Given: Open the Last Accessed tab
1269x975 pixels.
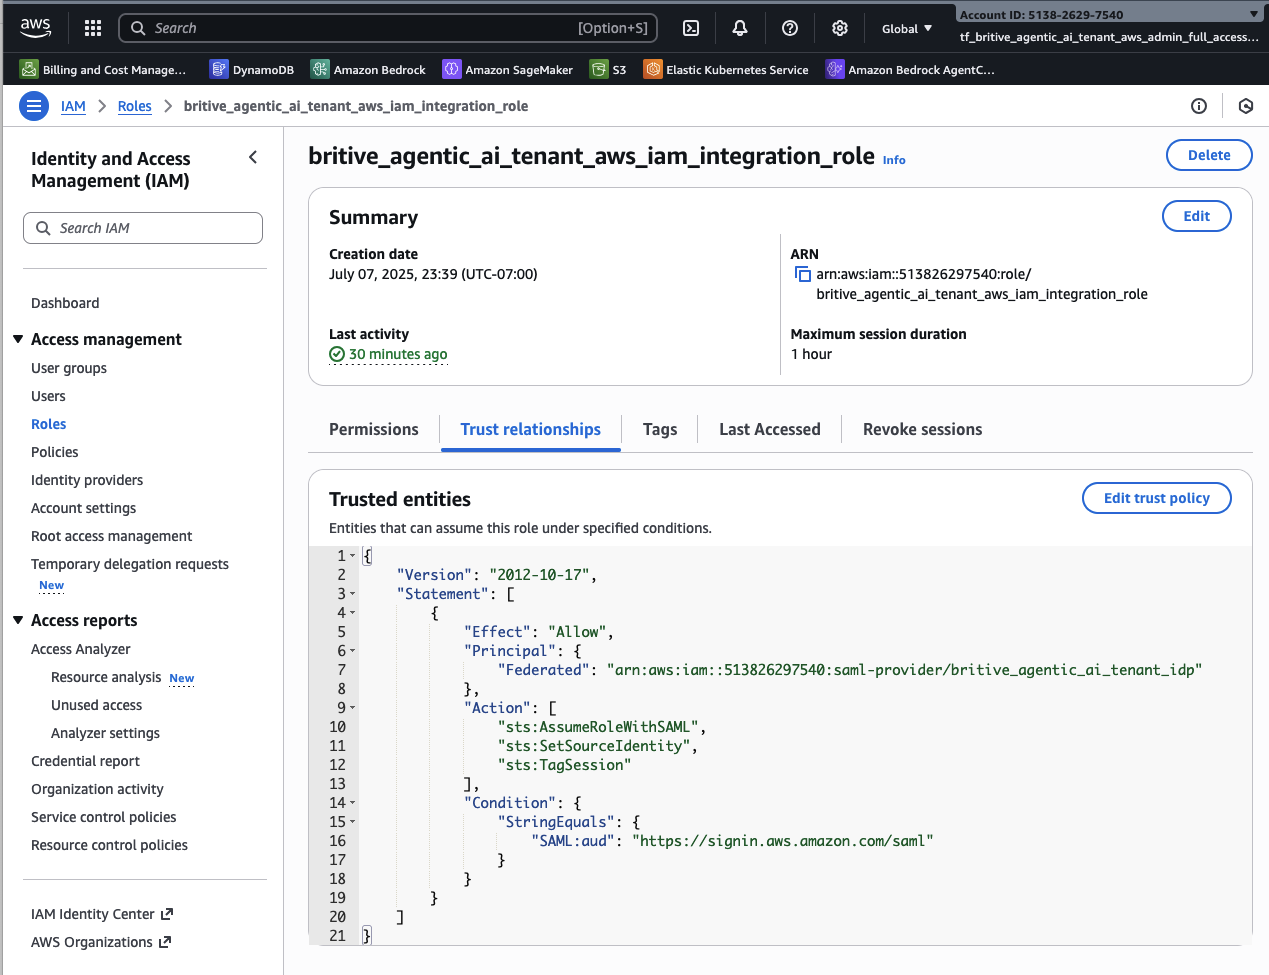Looking at the screenshot, I should (x=769, y=429).
